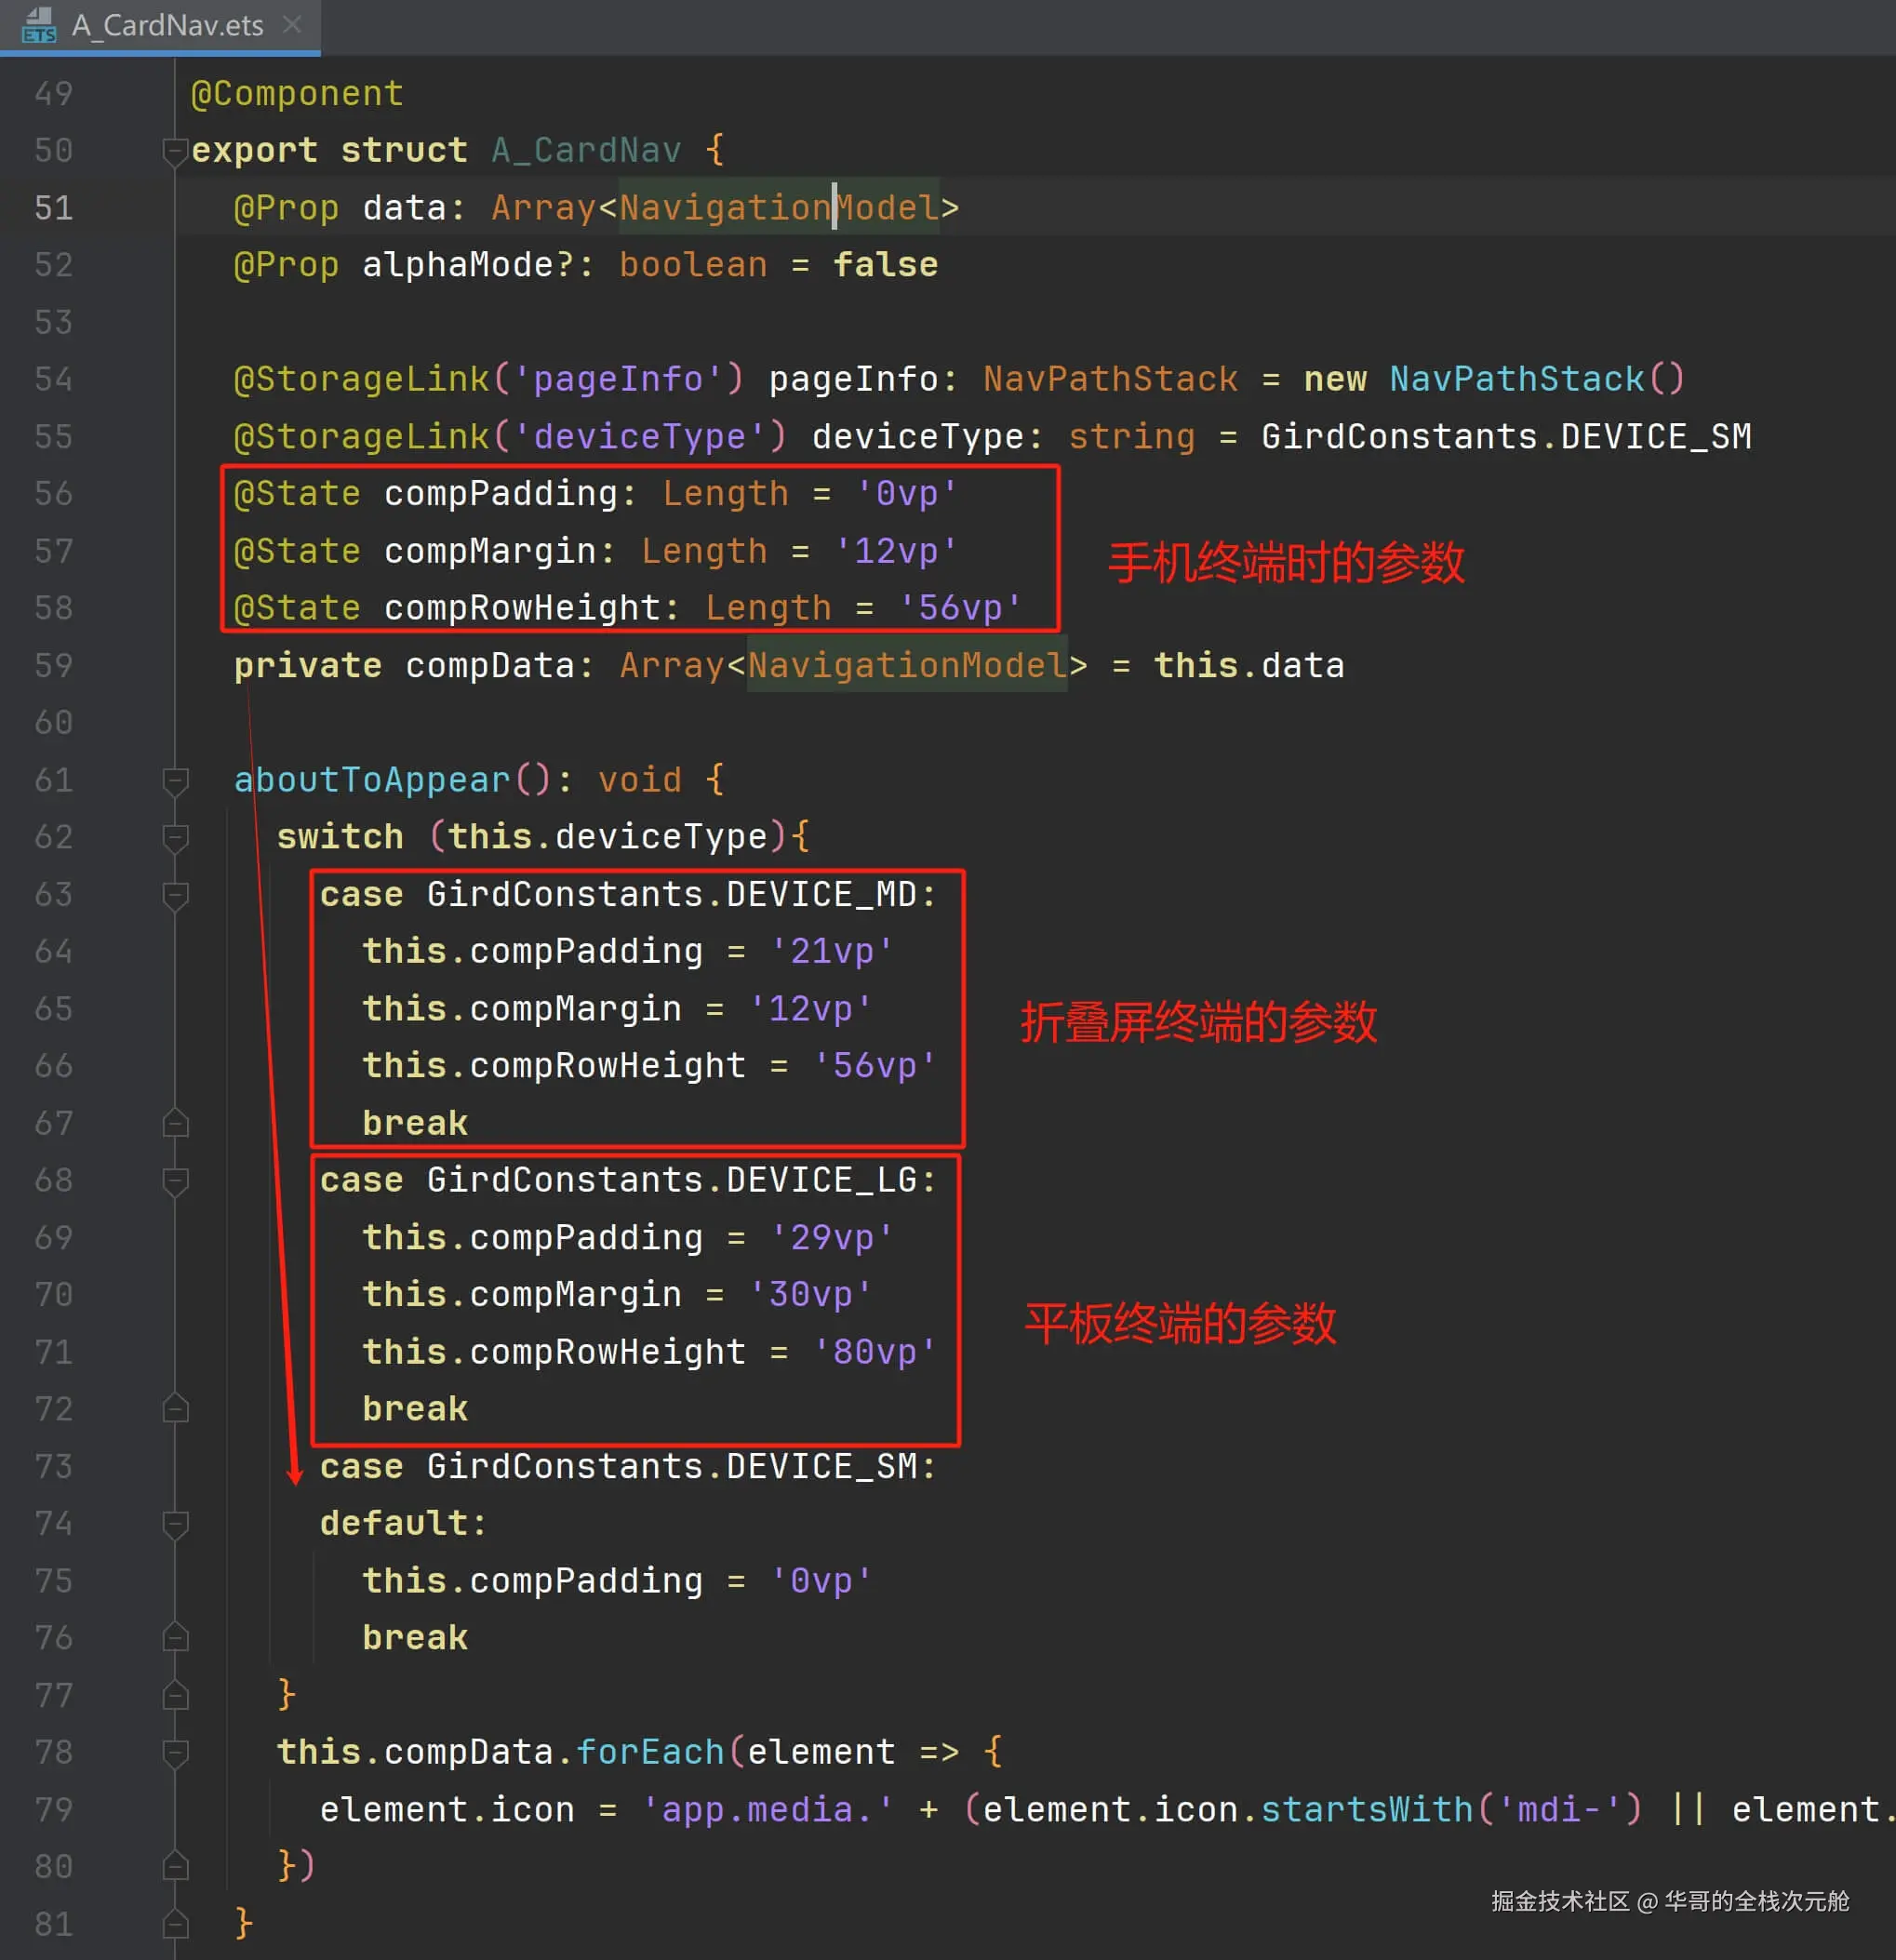Click fold end marker at line 77
This screenshot has width=1896, height=1960.
click(x=175, y=1695)
